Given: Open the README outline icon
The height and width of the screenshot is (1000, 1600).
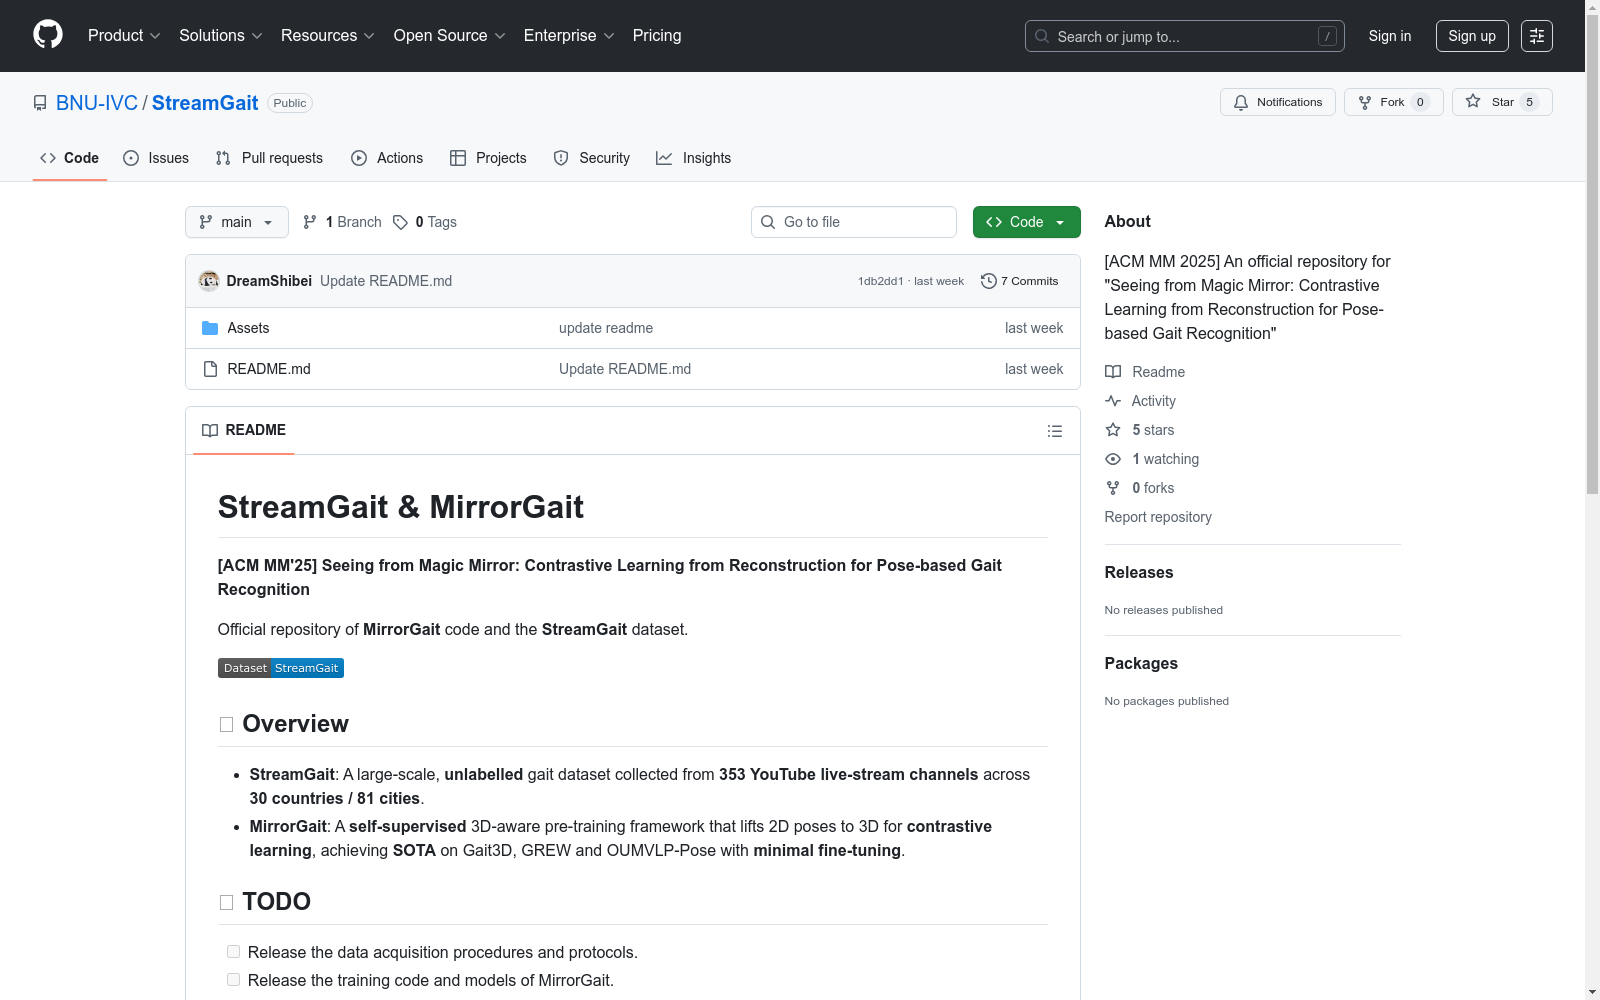Looking at the screenshot, I should point(1054,431).
